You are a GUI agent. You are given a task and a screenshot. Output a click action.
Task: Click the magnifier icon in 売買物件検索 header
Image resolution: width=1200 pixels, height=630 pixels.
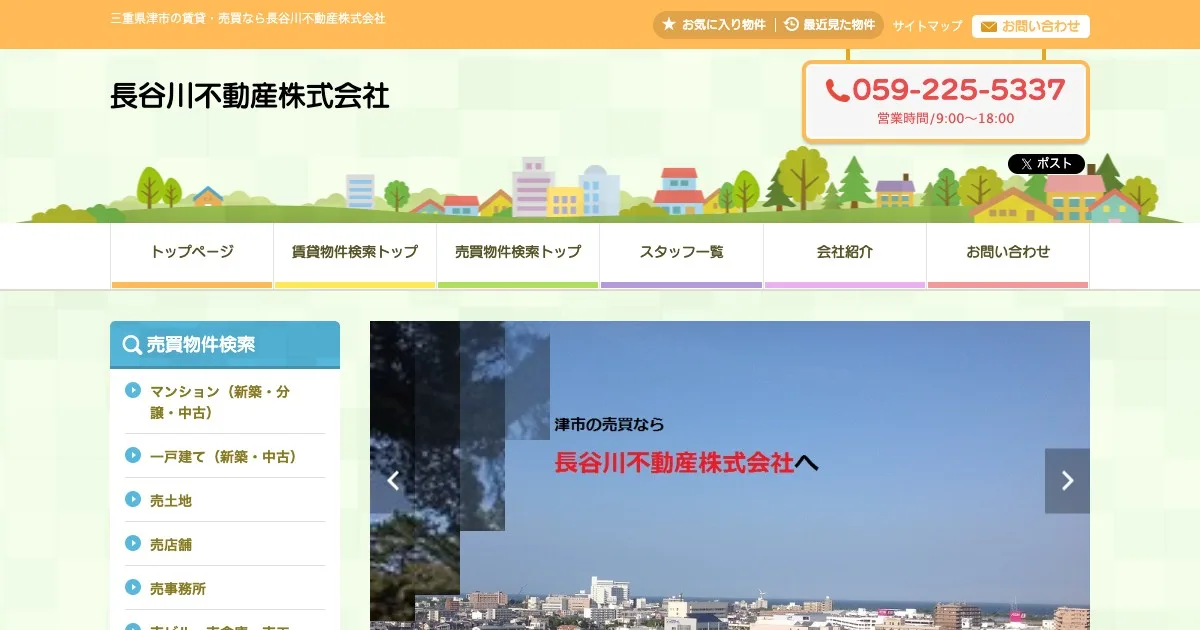pos(131,345)
